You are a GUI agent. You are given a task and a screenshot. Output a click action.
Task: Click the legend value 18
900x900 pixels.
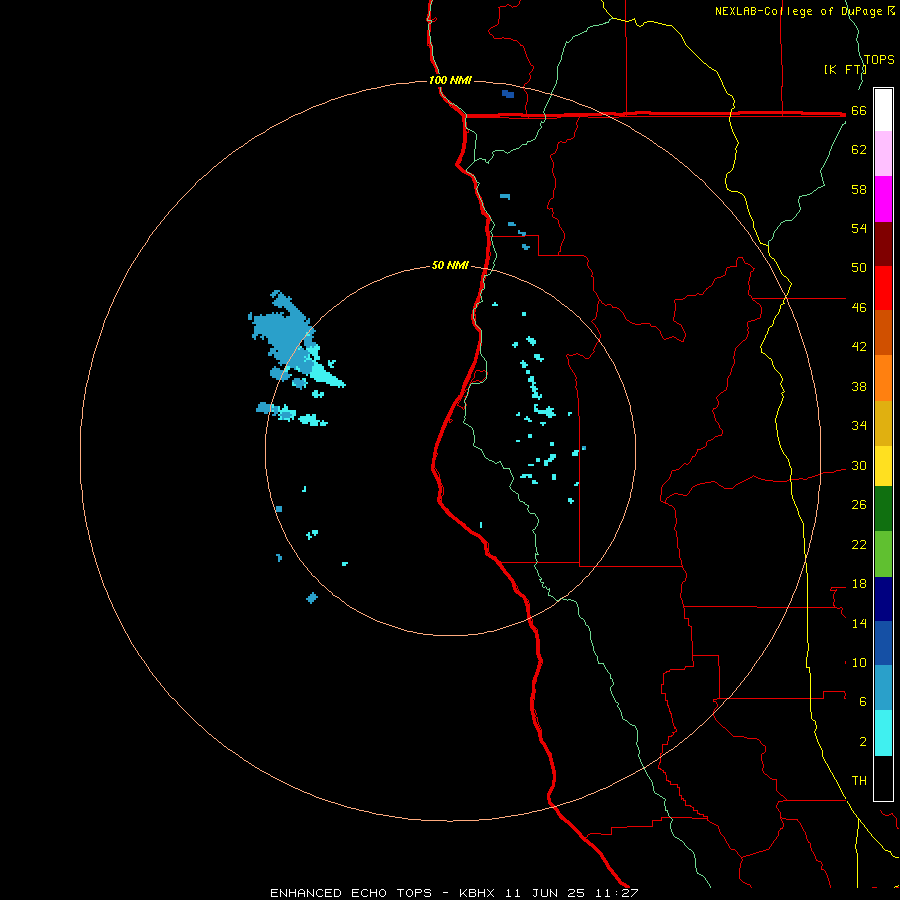(859, 584)
